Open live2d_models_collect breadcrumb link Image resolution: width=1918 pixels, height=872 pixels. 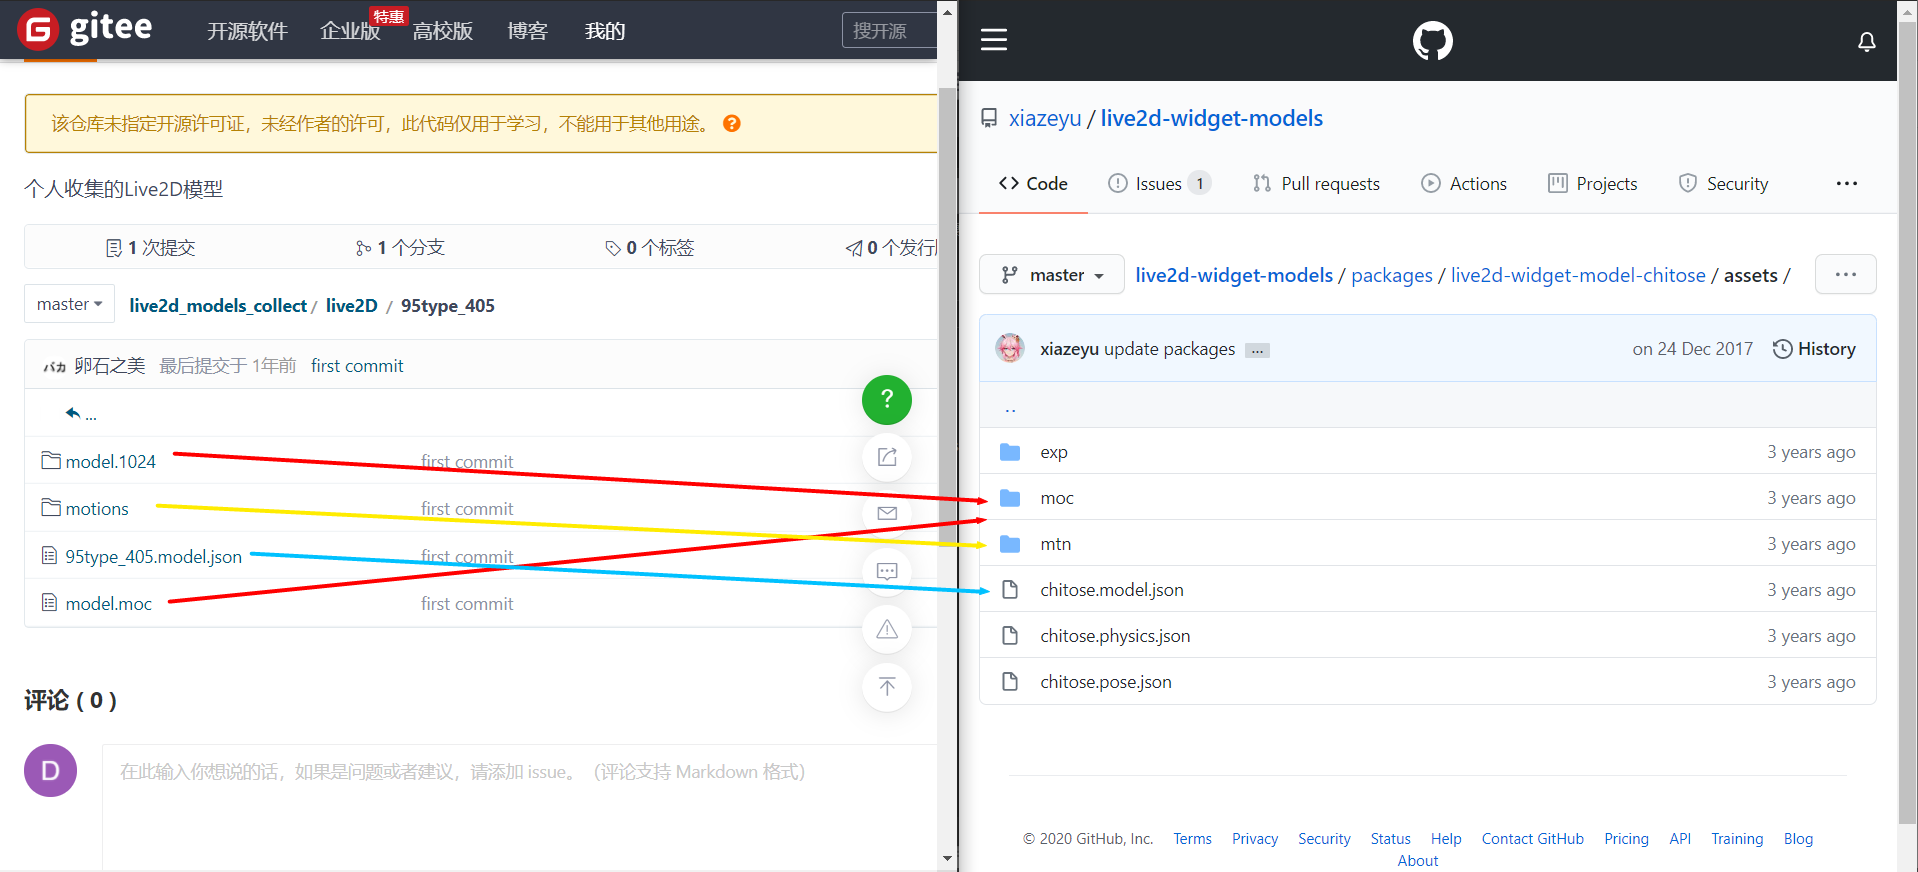click(218, 305)
